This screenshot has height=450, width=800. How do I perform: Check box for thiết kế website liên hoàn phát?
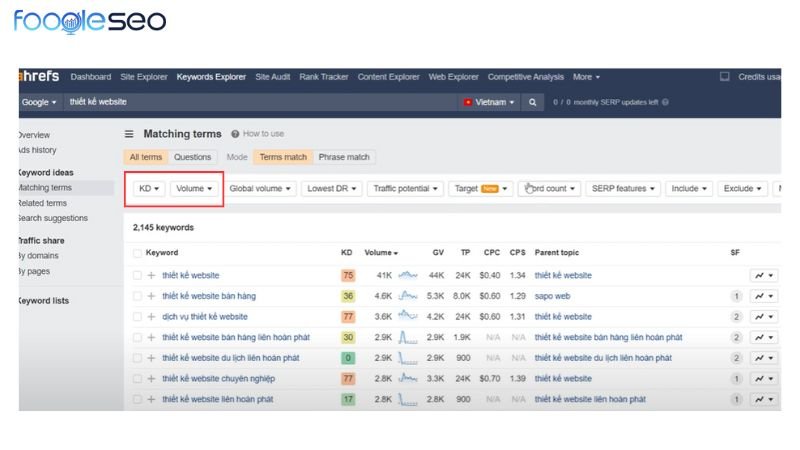[137, 399]
